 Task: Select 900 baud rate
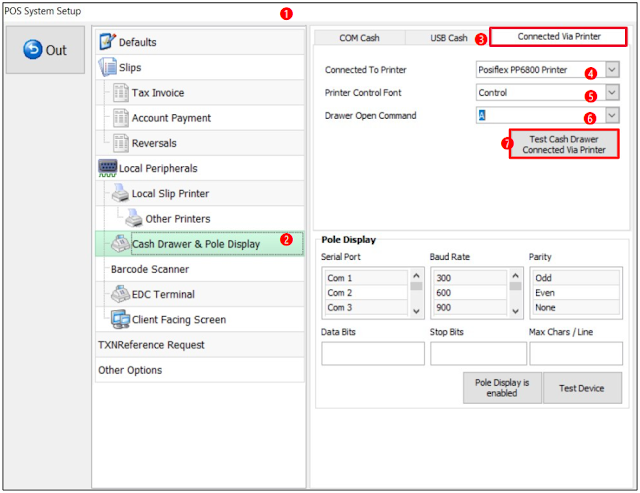pyautogui.click(x=470, y=307)
